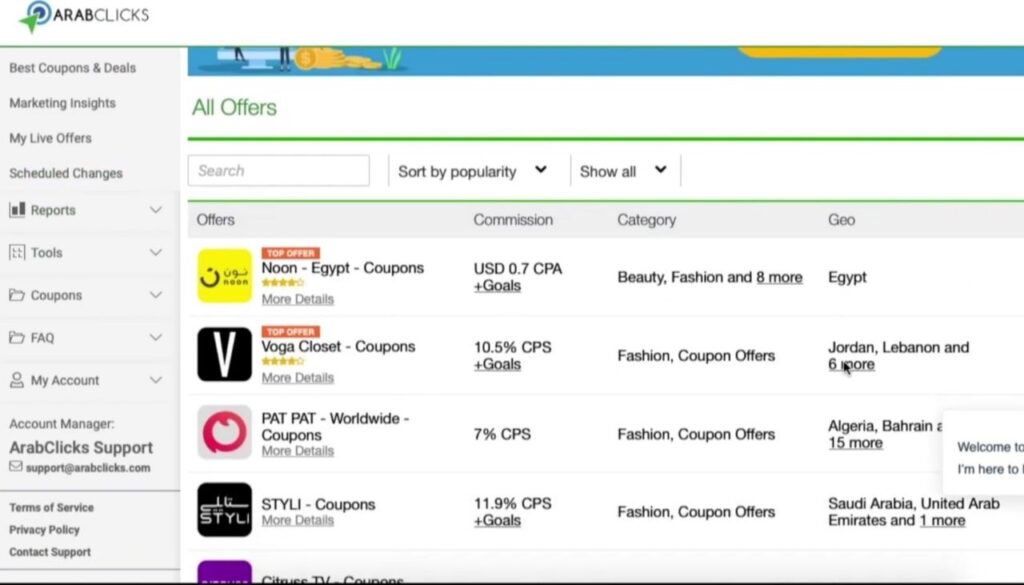Click +Goals under 11.9% CPS
This screenshot has width=1024, height=585.
[x=498, y=520]
